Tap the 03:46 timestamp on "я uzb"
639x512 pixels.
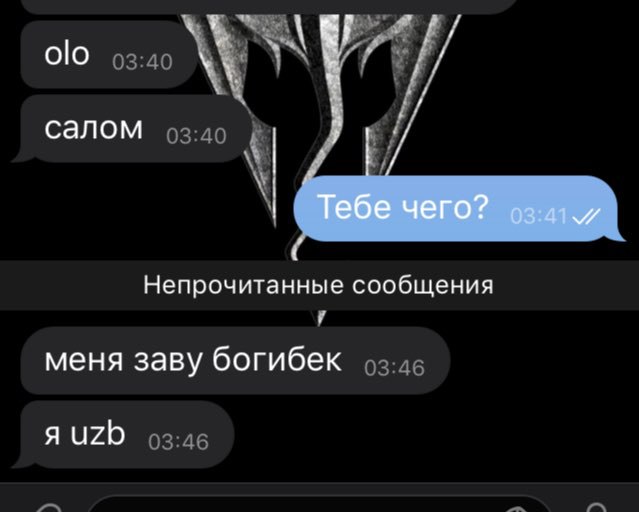pyautogui.click(x=178, y=442)
